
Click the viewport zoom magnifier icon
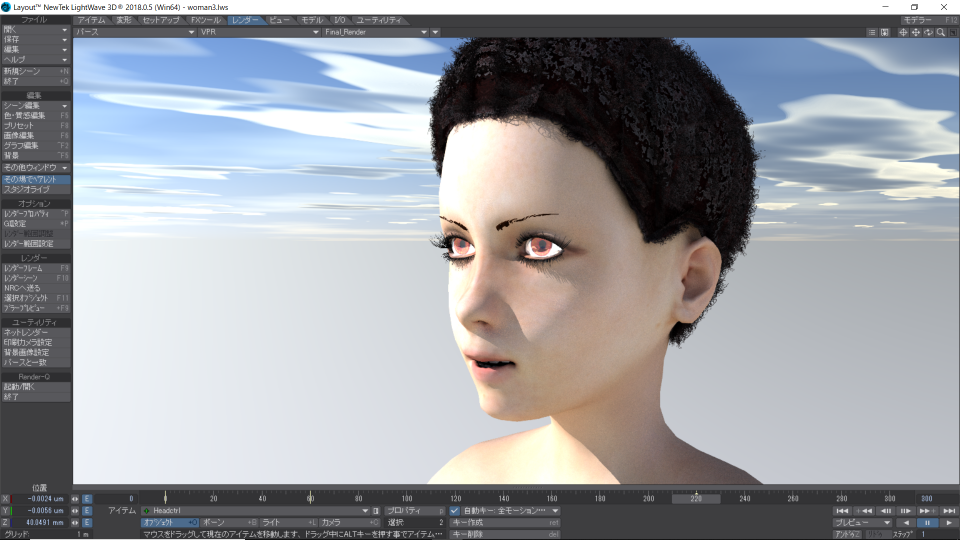click(x=941, y=32)
